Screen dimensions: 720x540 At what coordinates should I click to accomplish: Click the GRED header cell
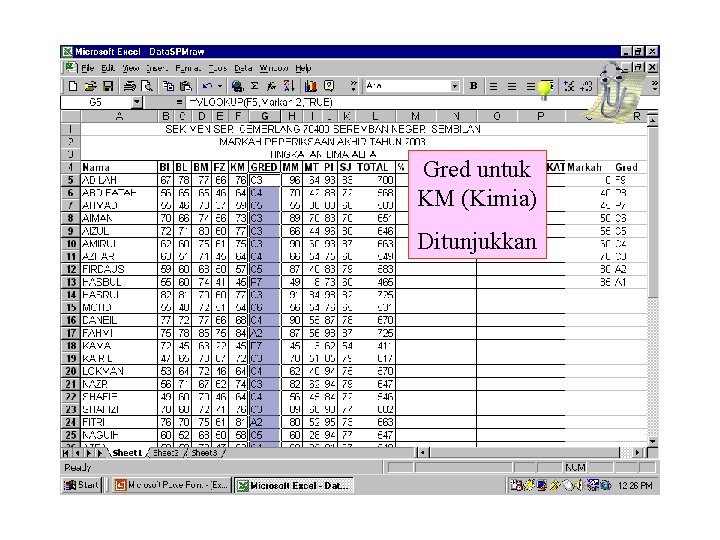pos(264,167)
